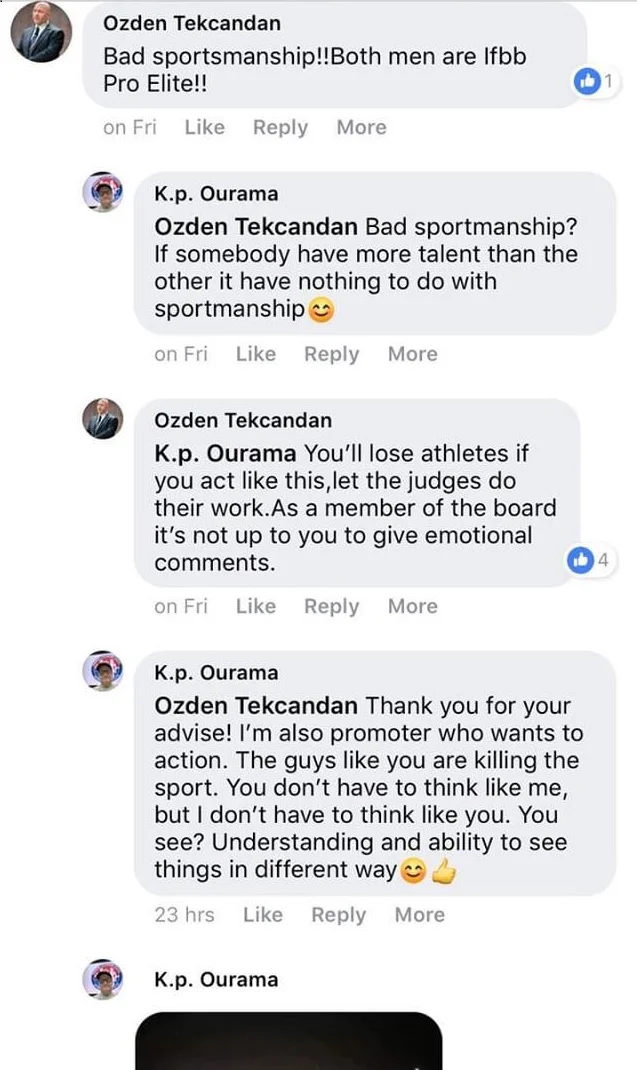
Task: Click Ozden Tekcandan's top comment profile picture
Action: [x=39, y=32]
